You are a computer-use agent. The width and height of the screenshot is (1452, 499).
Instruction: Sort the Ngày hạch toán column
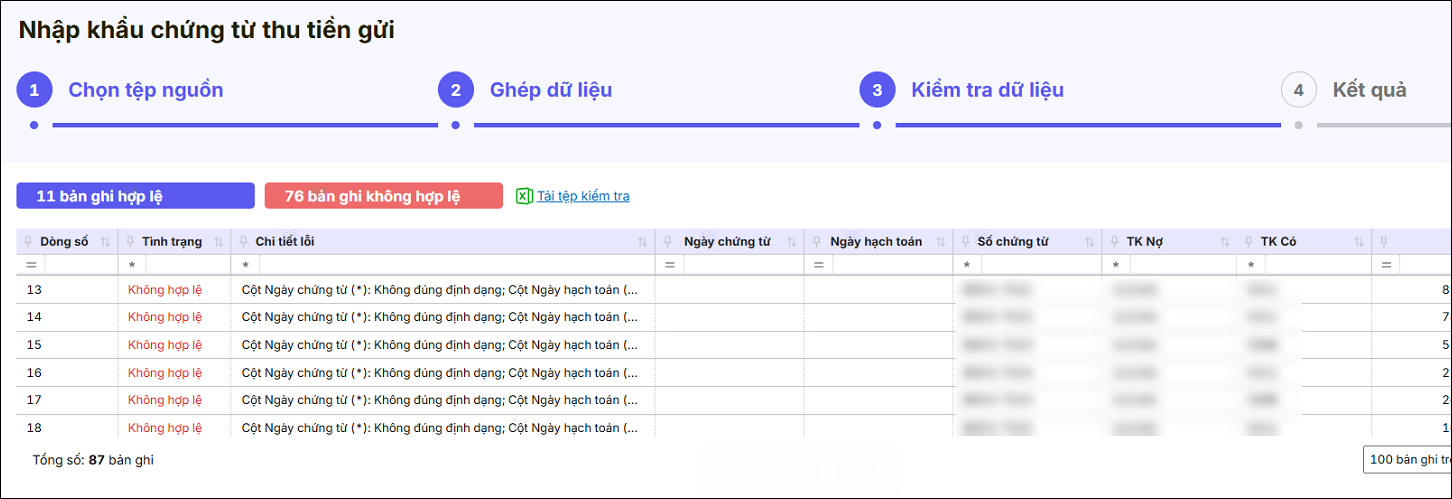pos(939,242)
